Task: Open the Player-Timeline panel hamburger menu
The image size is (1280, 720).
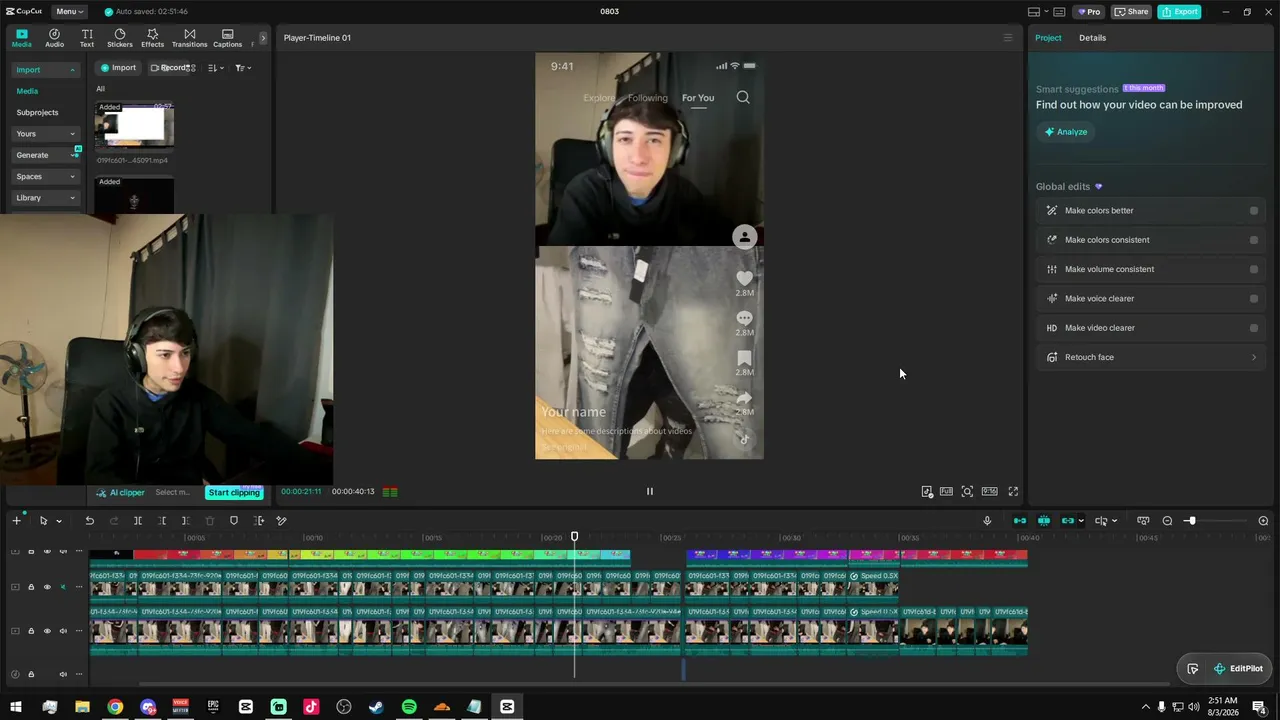Action: click(1008, 38)
